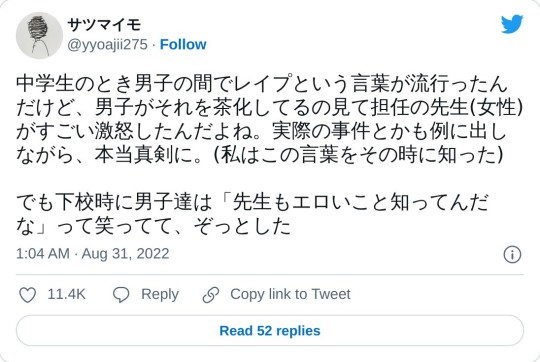
Task: Like the tweet with the heart icon
Action: coord(27,295)
